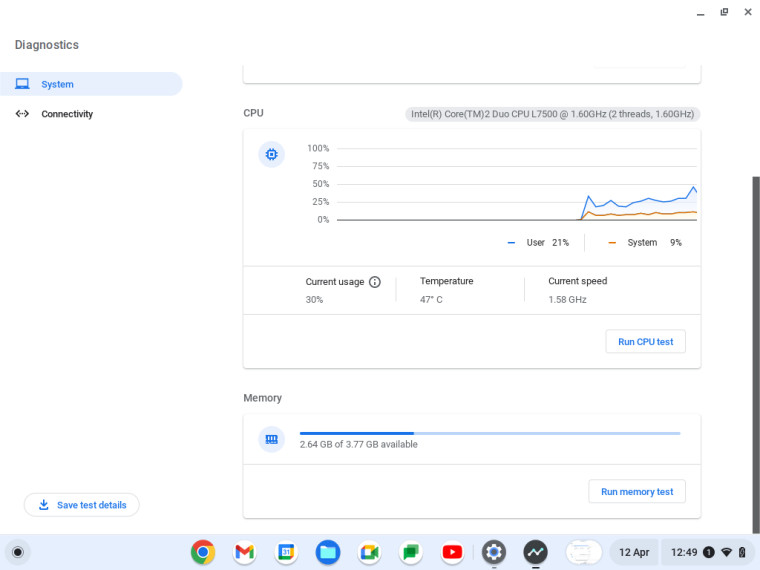Click the 30% current usage value

click(314, 300)
